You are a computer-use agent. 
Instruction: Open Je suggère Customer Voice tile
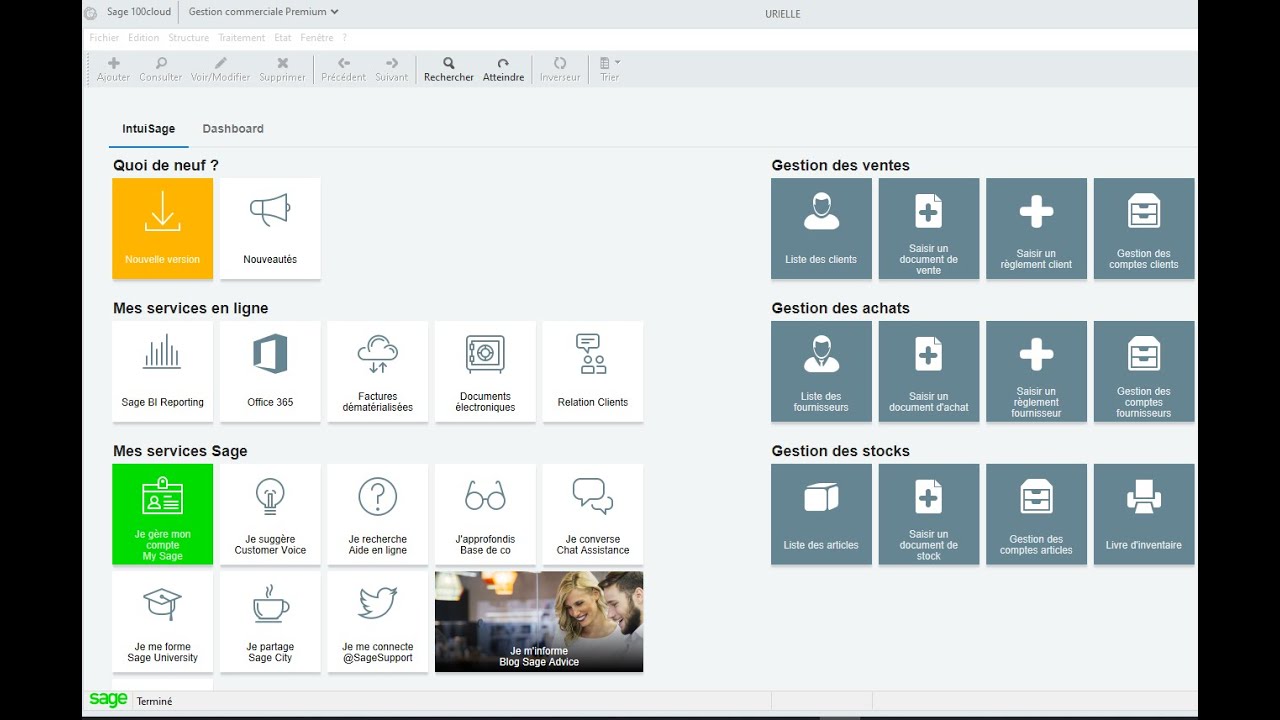(270, 514)
